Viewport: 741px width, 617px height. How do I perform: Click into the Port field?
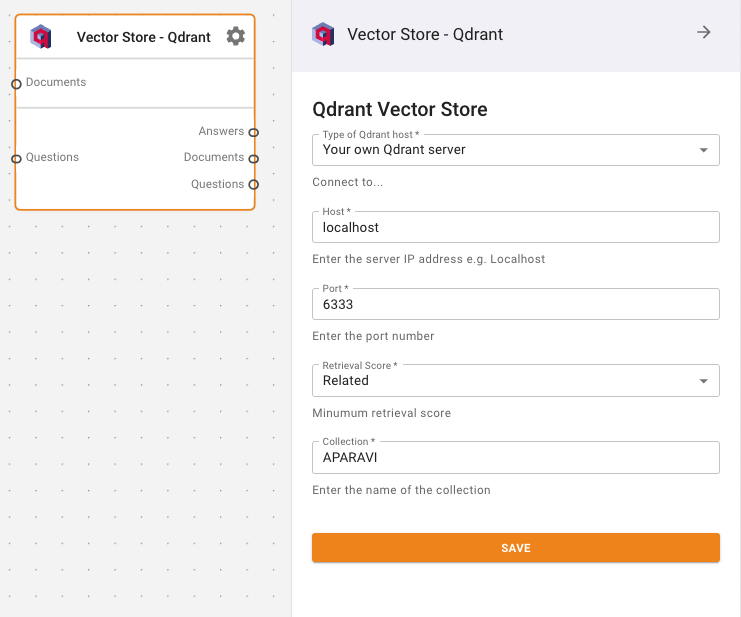[x=515, y=304]
